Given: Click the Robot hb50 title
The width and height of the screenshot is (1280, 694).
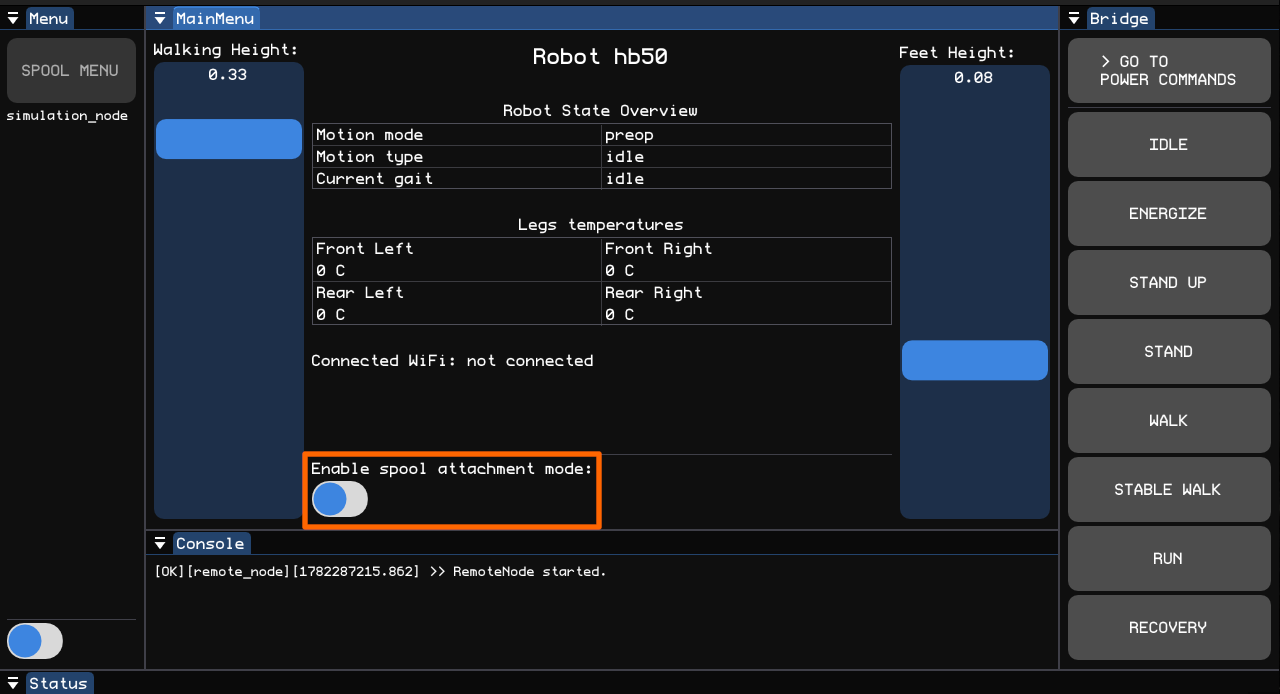Looking at the screenshot, I should tap(600, 57).
